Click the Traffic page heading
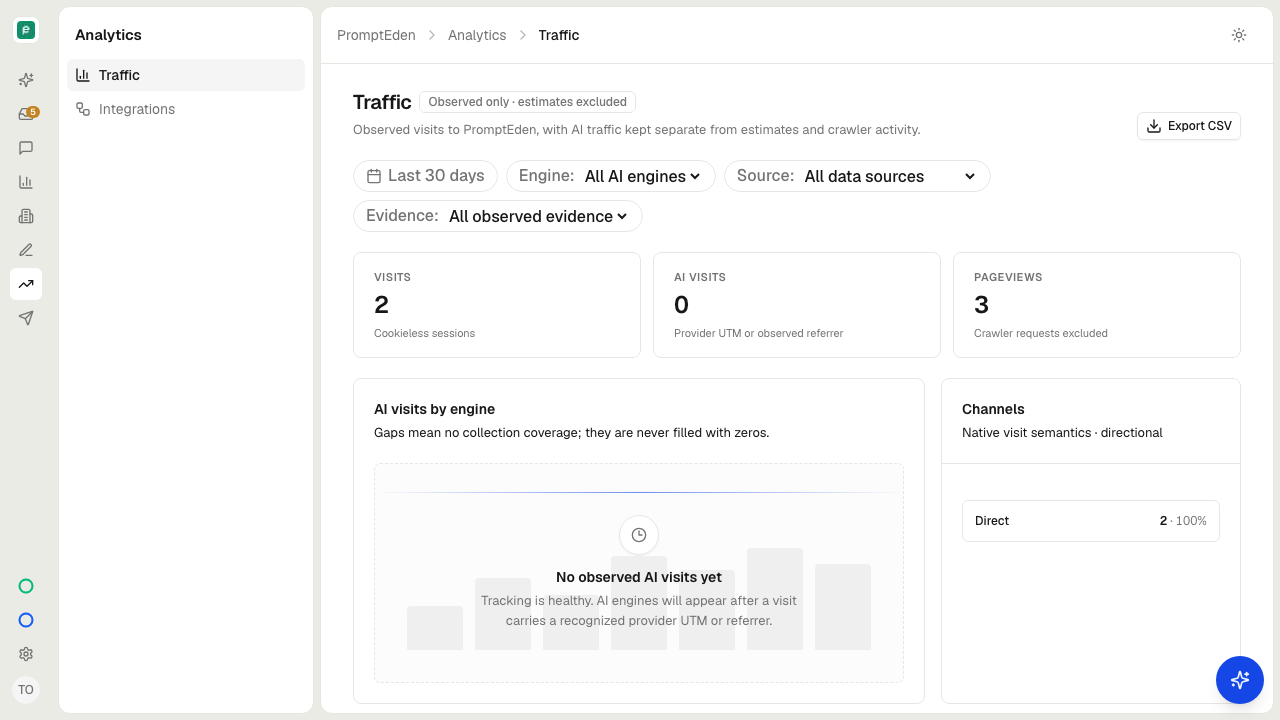The height and width of the screenshot is (720, 1280). [382, 102]
